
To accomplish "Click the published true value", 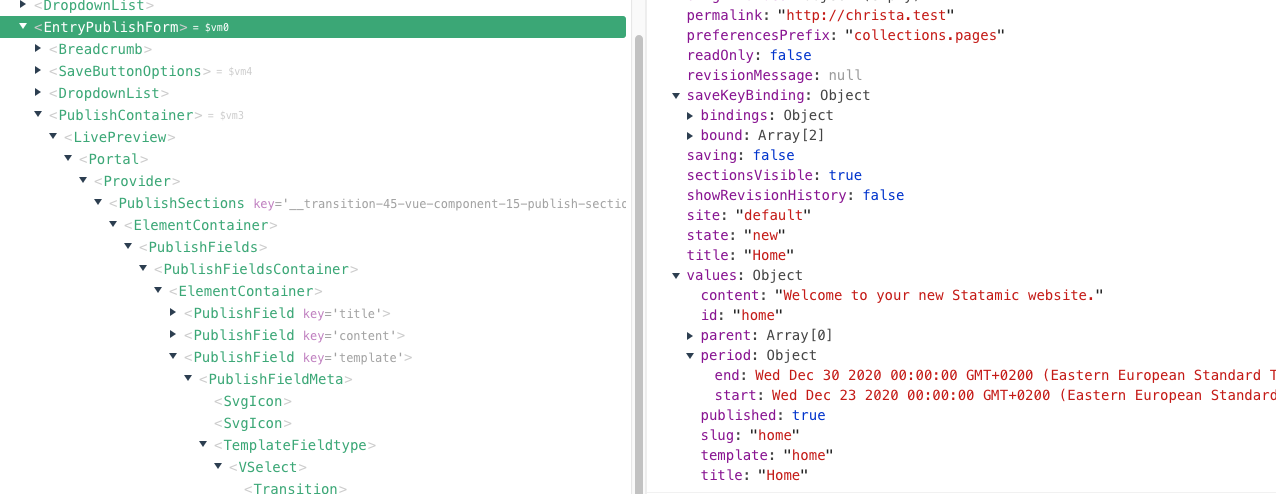I will pyautogui.click(x=808, y=415).
